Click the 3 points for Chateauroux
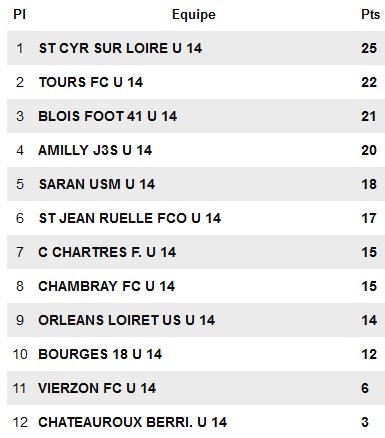Viewport: 385px width, 438px height. point(365,422)
